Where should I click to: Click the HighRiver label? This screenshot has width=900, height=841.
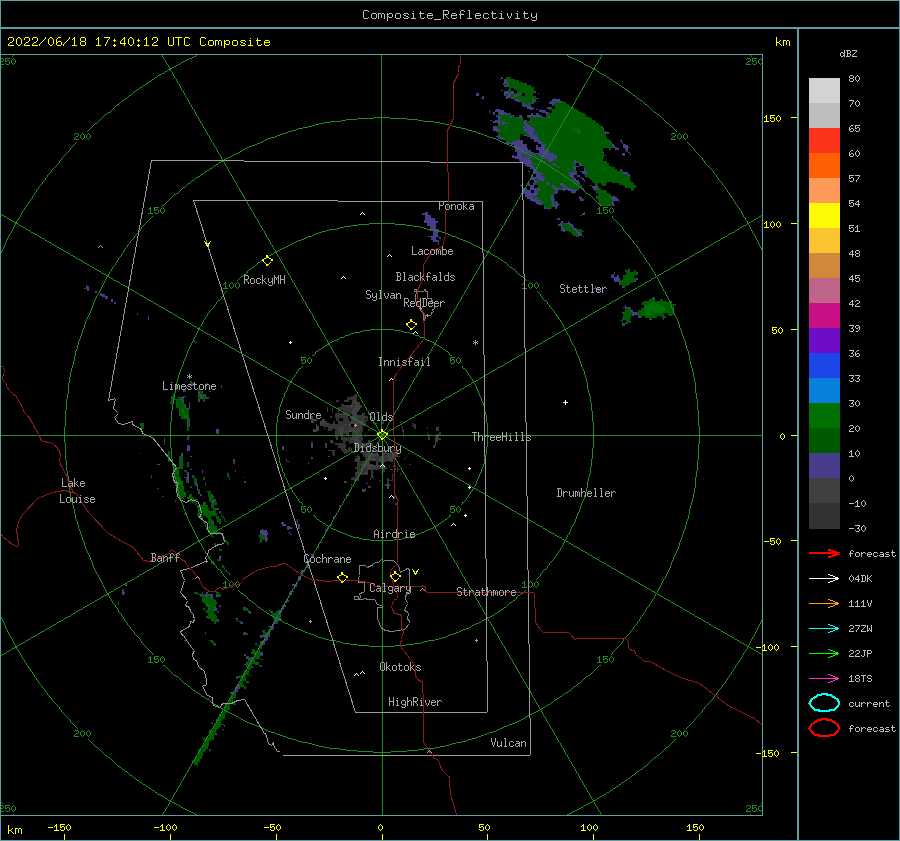coord(415,702)
